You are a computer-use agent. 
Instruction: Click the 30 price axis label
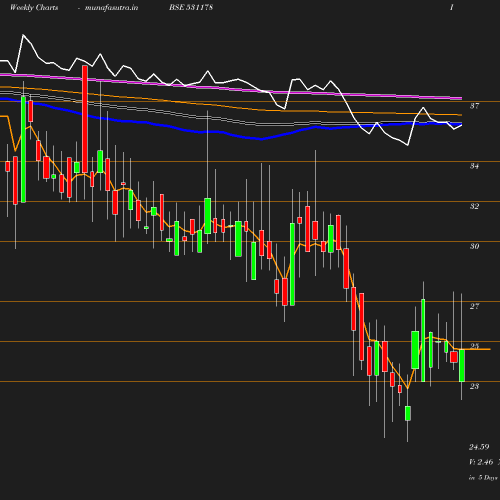point(474,246)
